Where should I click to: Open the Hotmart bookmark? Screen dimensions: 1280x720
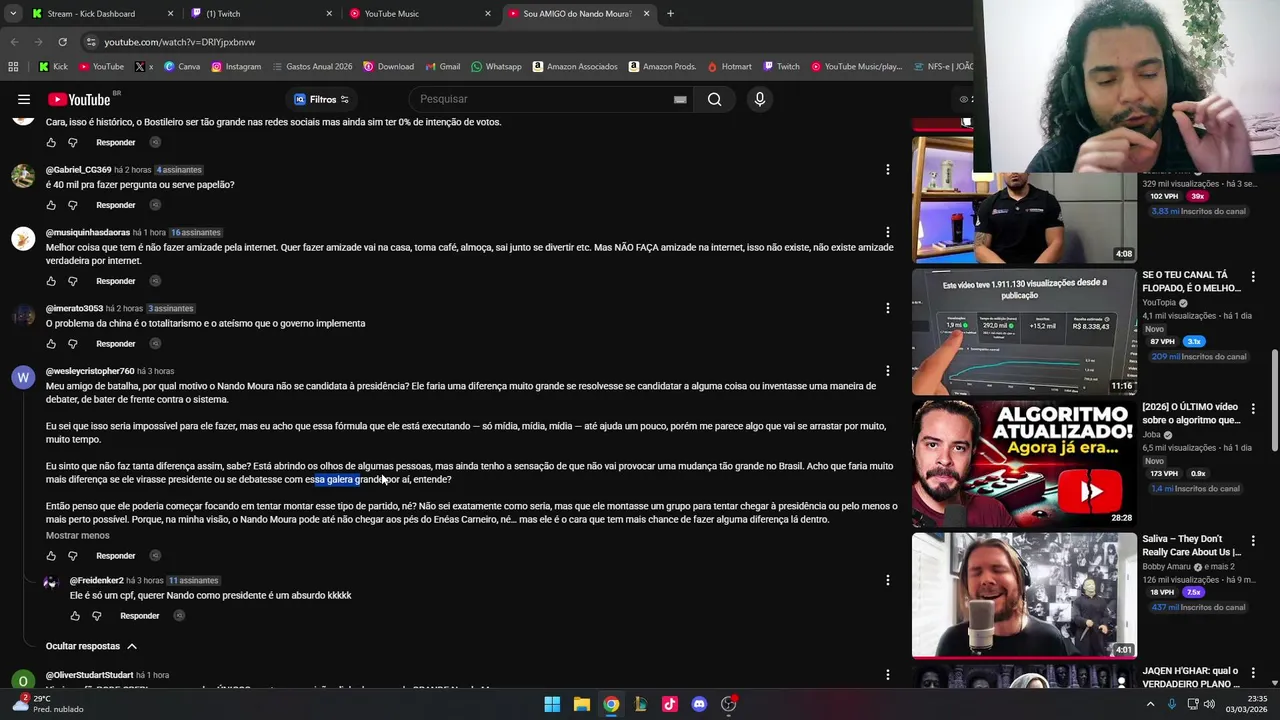pyautogui.click(x=729, y=67)
